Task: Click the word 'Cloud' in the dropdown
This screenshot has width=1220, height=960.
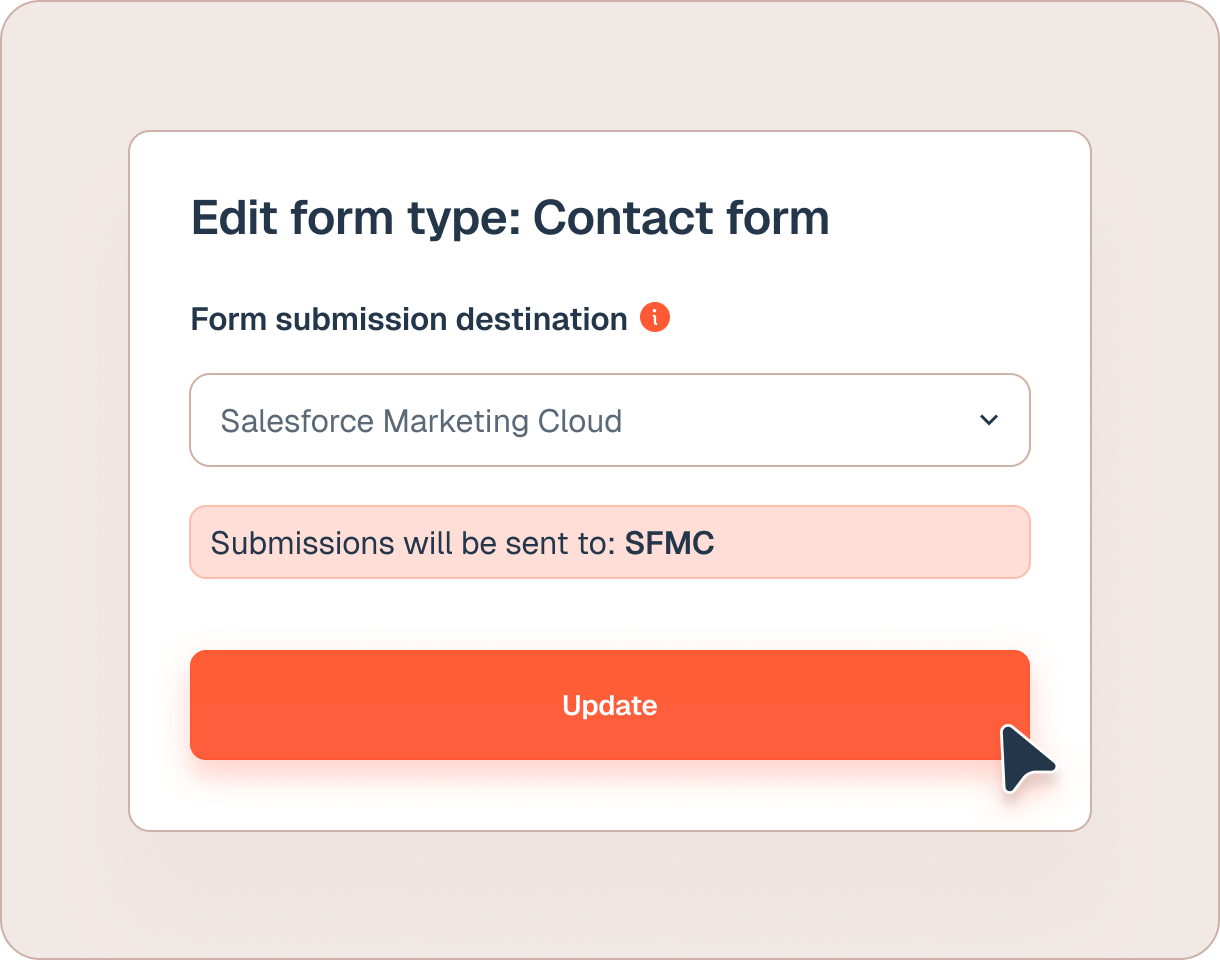Action: tap(580, 421)
